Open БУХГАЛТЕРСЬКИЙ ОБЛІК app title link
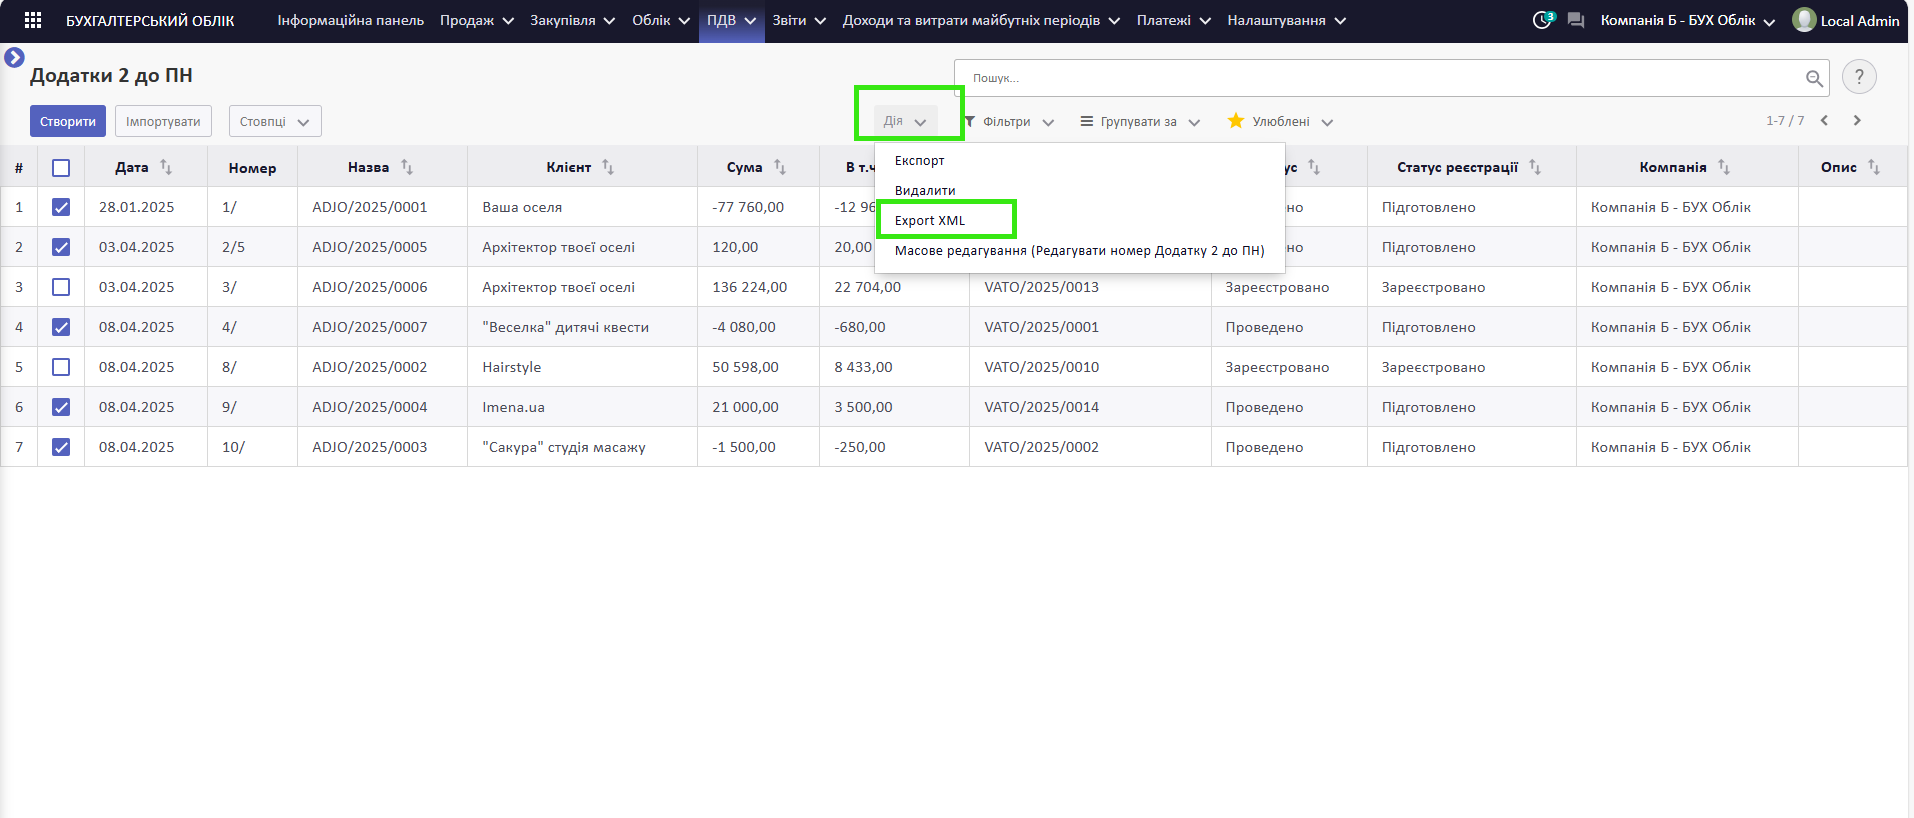The height and width of the screenshot is (818, 1914). click(x=150, y=20)
